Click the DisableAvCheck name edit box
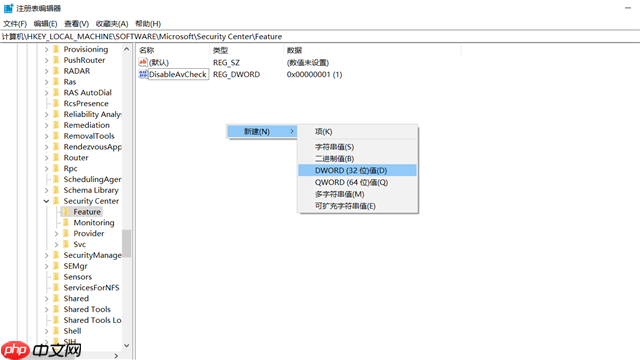The height and width of the screenshot is (360, 640). (x=178, y=74)
